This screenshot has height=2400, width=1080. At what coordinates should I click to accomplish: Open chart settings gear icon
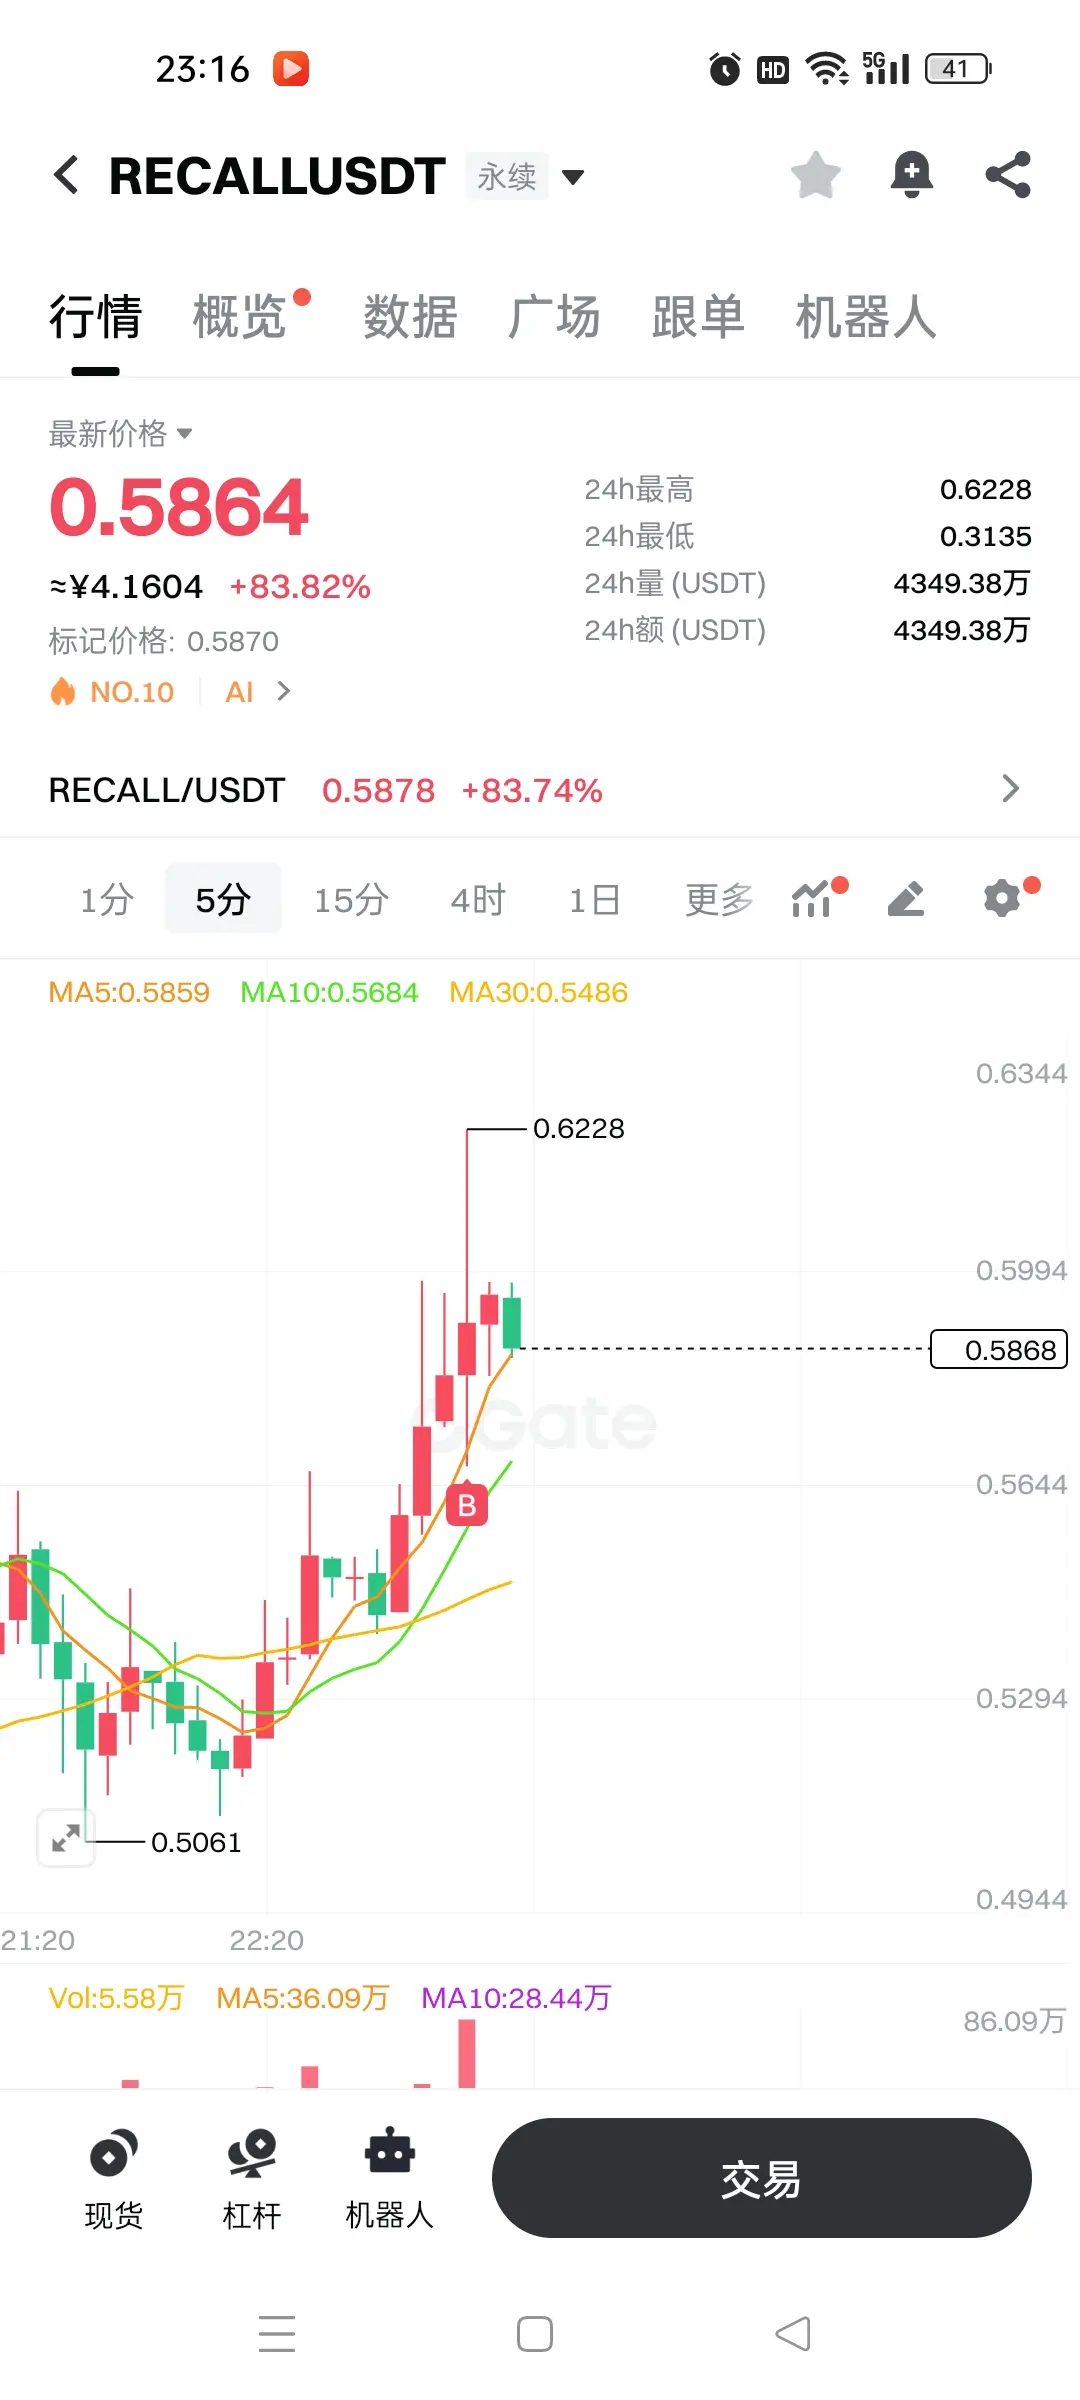[1003, 898]
